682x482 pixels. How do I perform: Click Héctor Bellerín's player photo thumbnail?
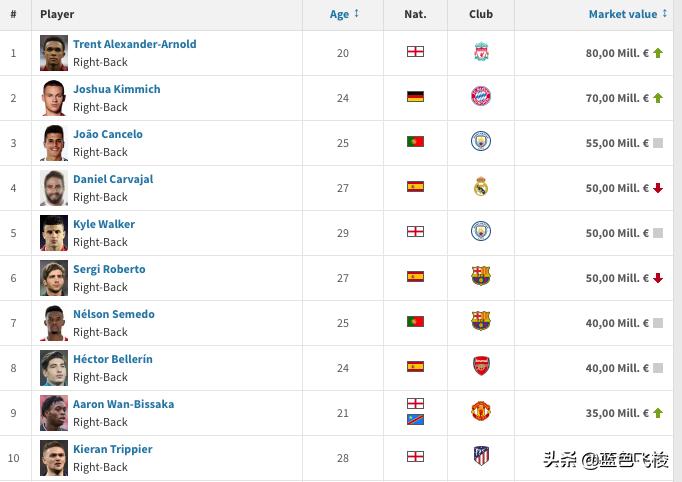point(54,367)
